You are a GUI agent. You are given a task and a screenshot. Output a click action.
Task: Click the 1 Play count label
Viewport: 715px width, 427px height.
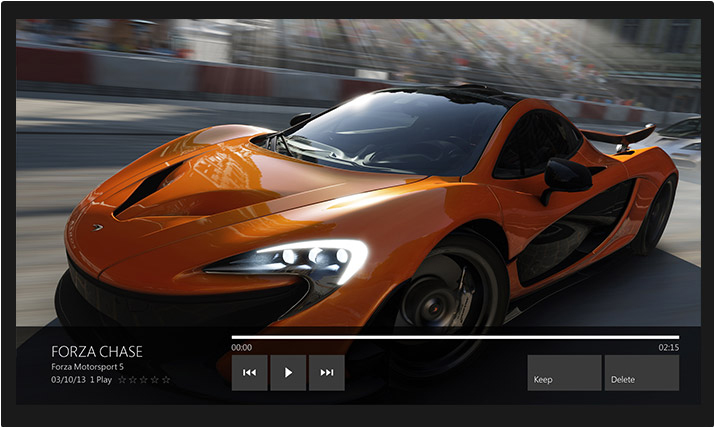[x=101, y=380]
